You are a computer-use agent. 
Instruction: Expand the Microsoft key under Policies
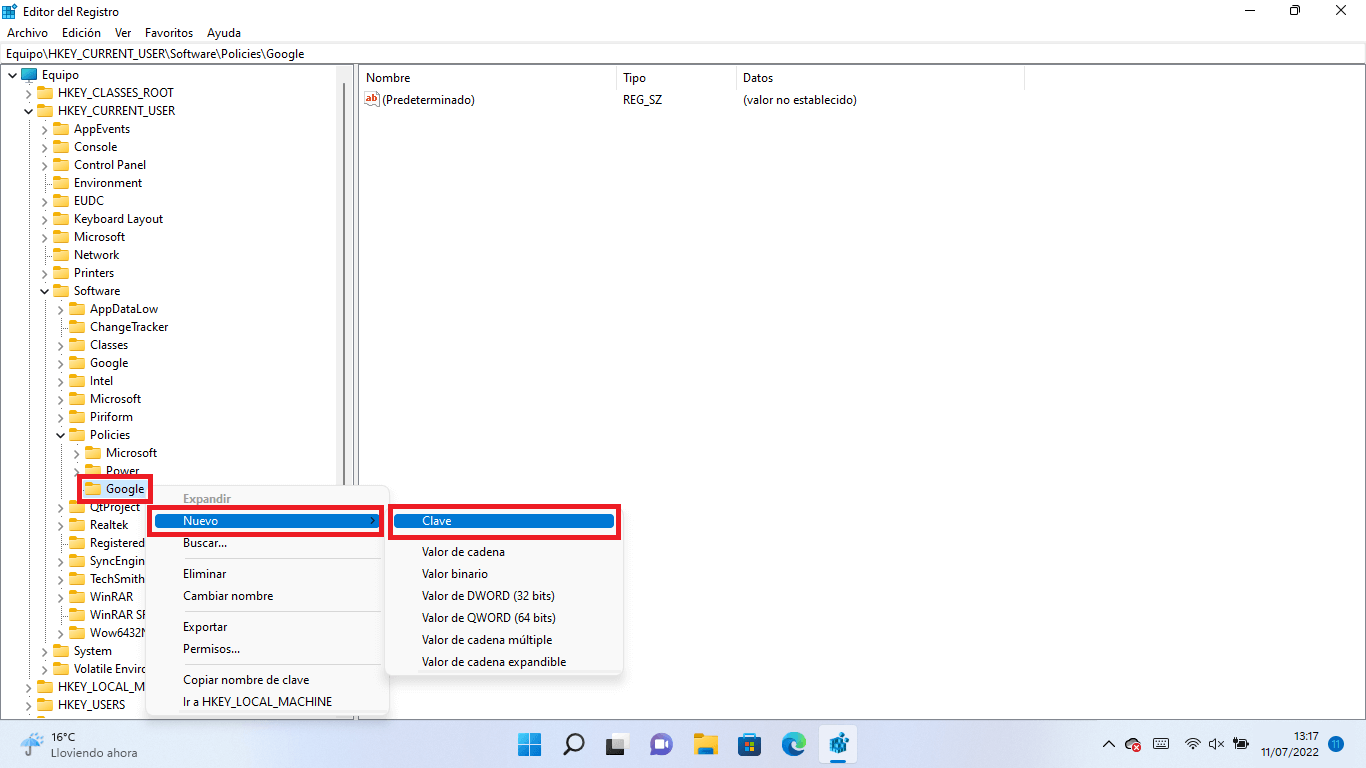coord(76,453)
